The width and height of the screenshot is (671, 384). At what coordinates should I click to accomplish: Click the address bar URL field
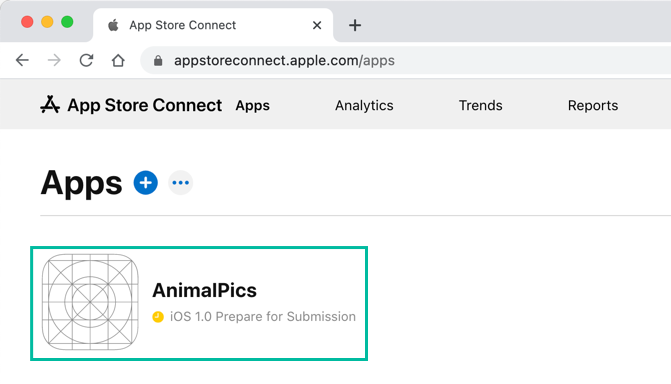coord(406,60)
